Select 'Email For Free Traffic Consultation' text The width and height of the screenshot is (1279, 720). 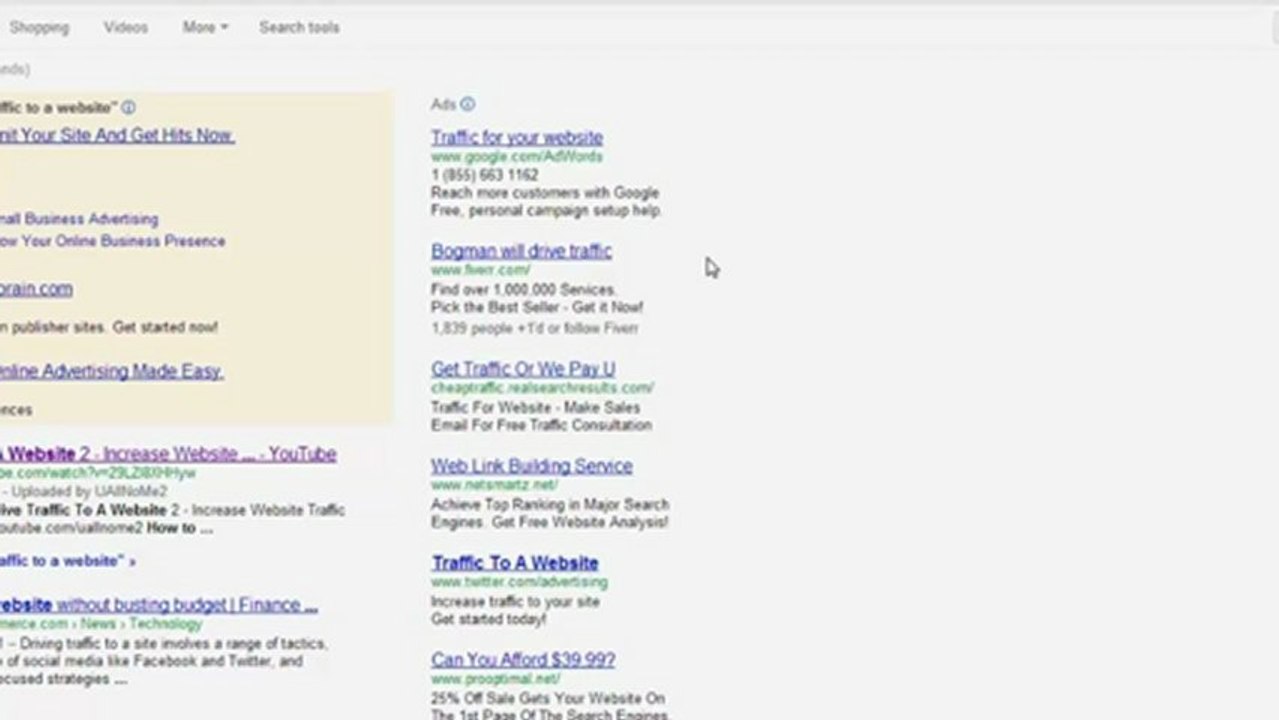pos(541,425)
